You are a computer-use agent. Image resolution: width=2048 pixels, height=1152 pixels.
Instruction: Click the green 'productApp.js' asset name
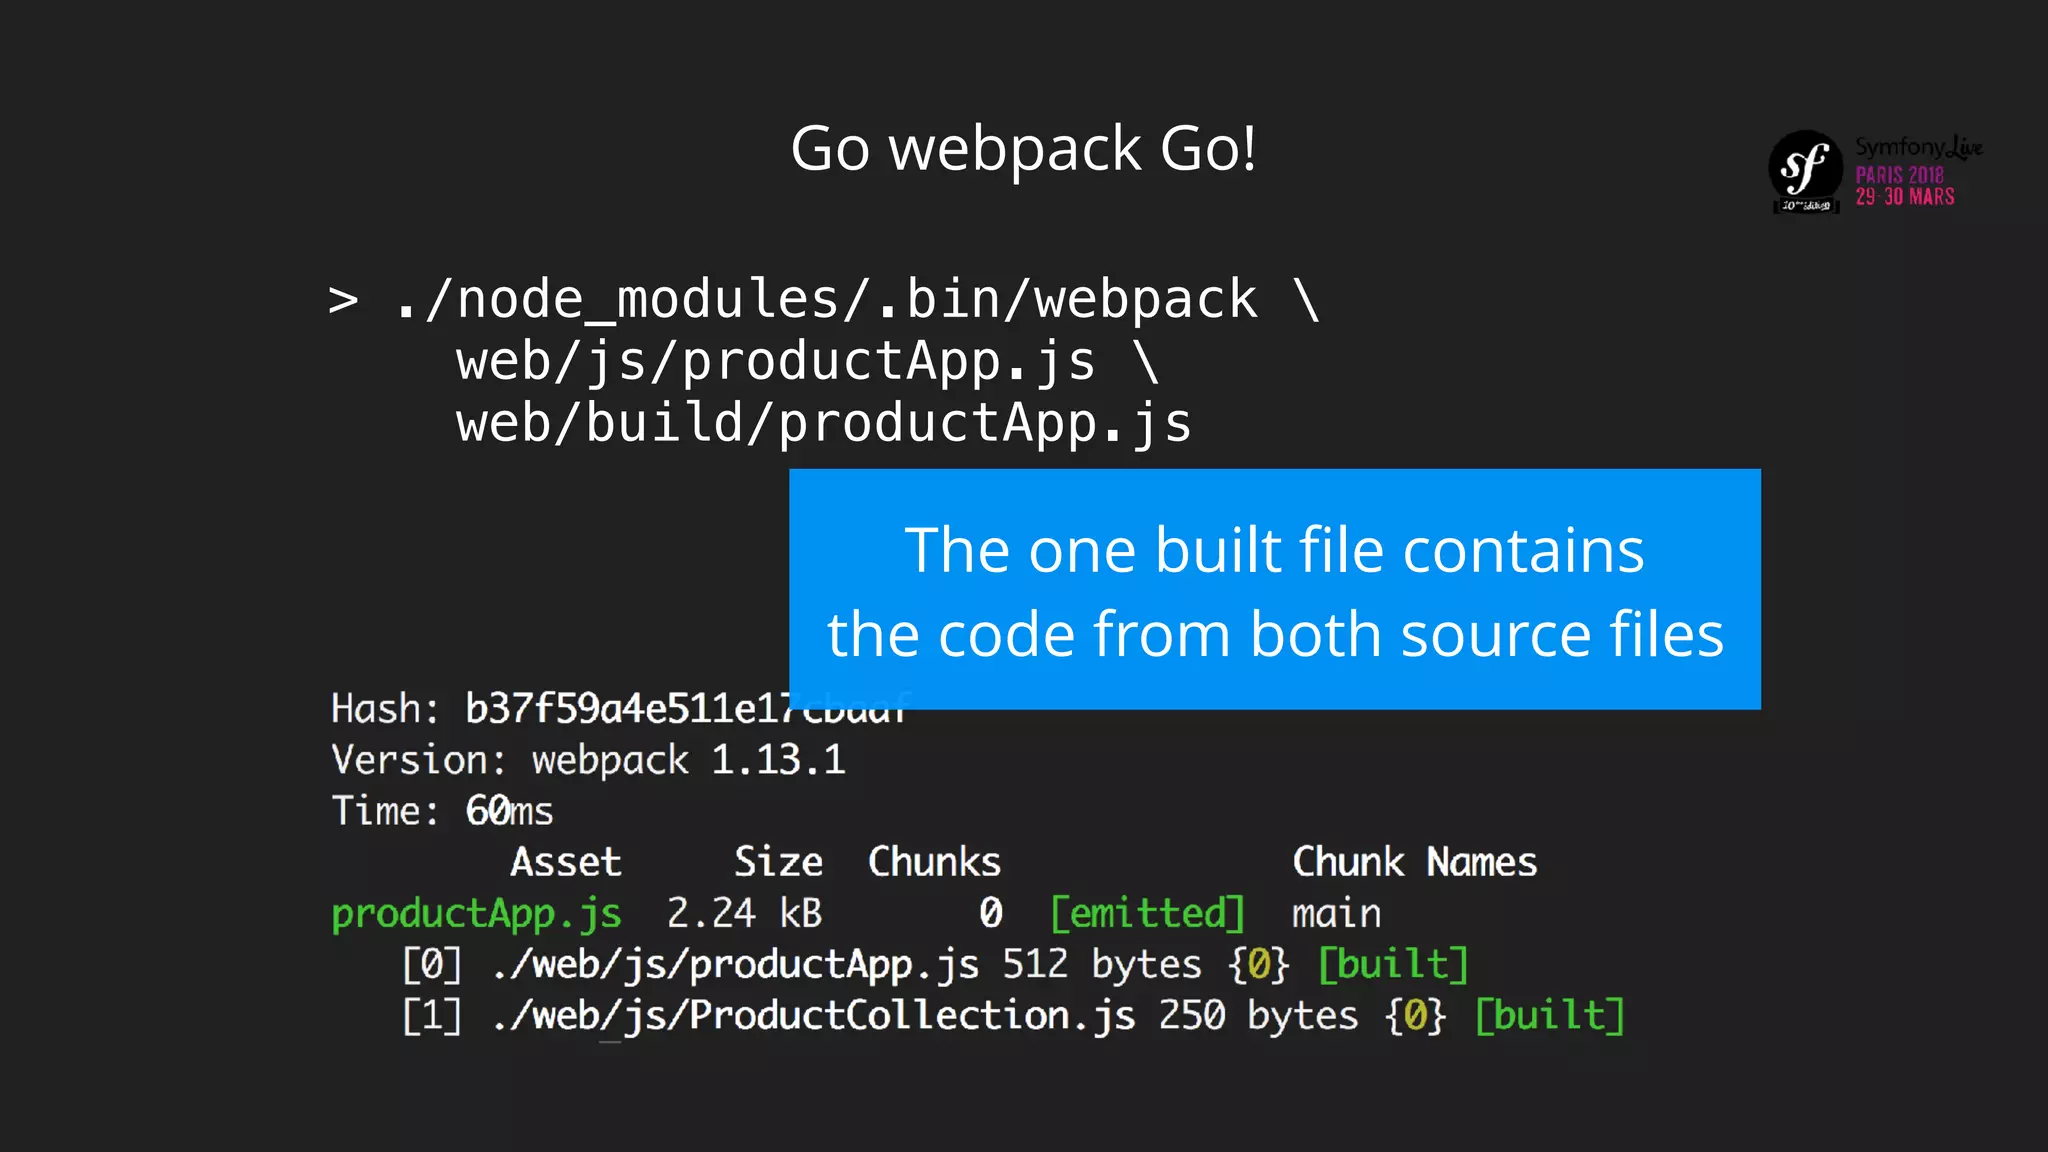coord(476,914)
